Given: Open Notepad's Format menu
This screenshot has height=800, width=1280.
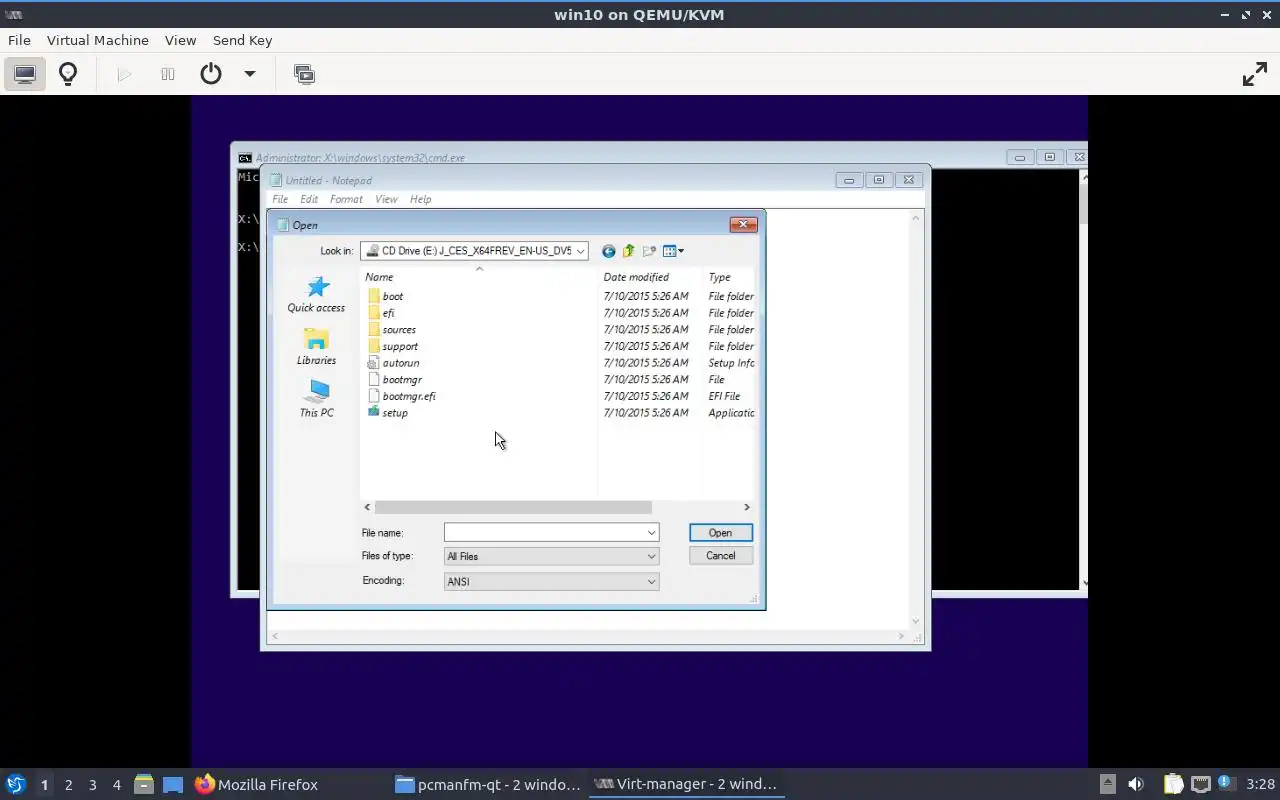Looking at the screenshot, I should 346,199.
